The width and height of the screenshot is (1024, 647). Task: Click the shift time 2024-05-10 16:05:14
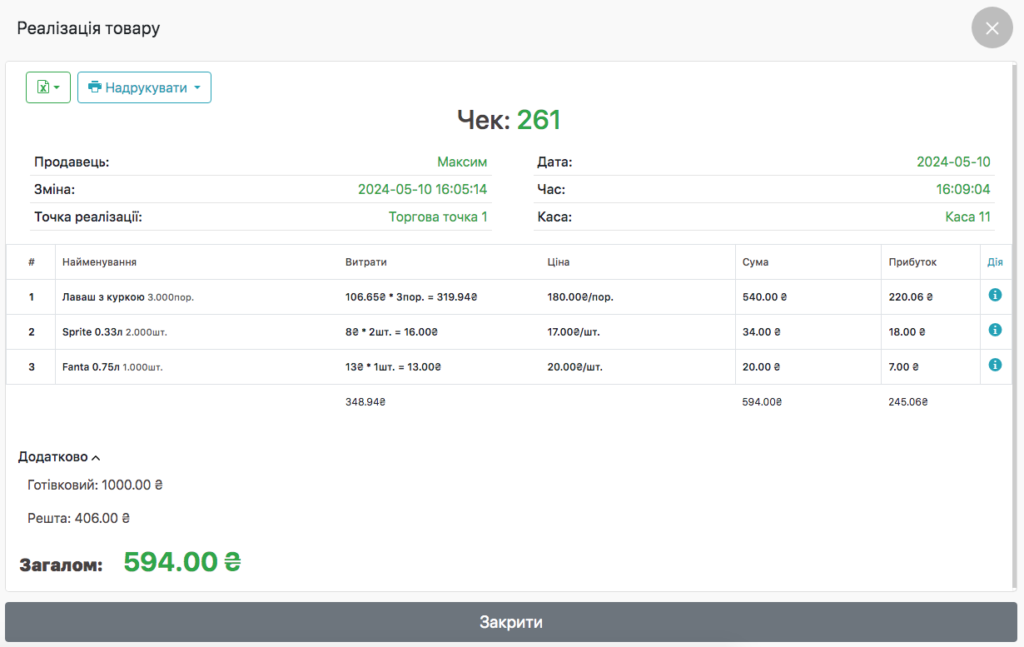tap(422, 189)
